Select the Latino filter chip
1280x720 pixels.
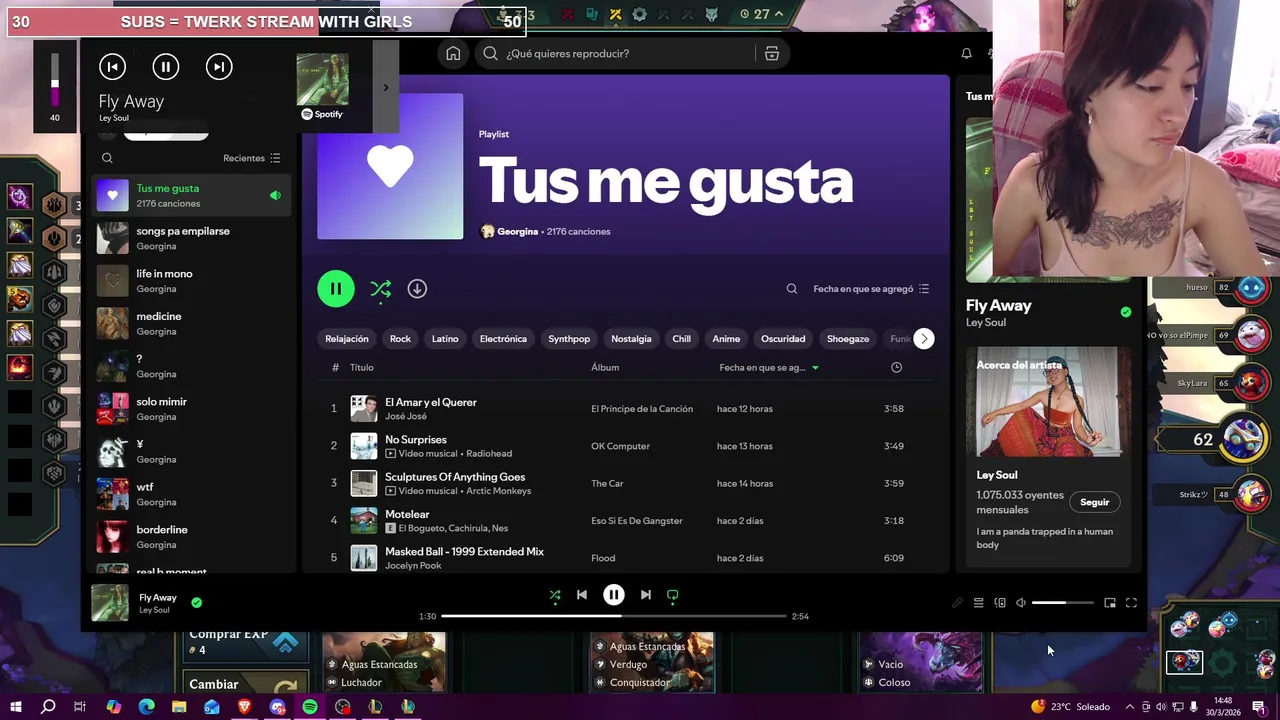pos(445,339)
